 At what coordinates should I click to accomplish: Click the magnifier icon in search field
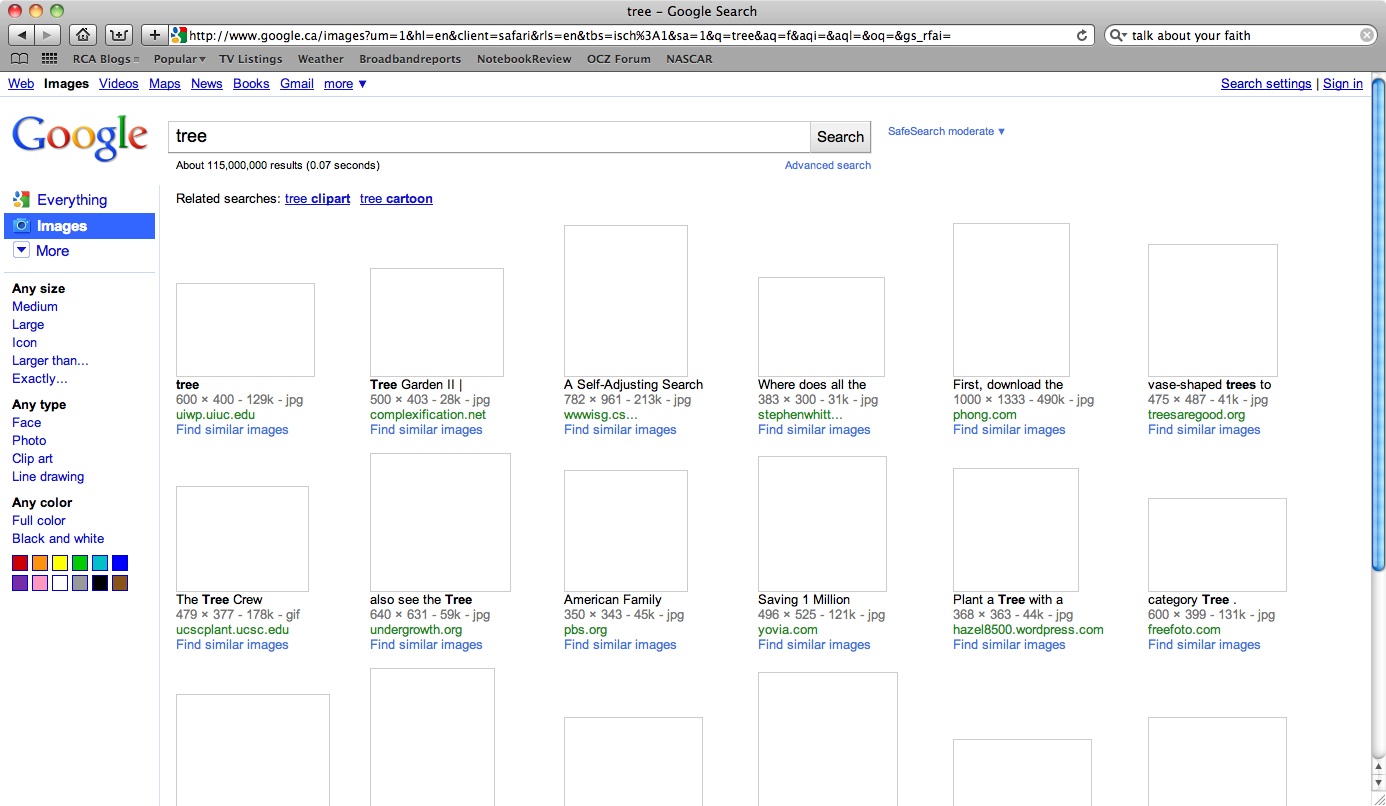tap(1117, 35)
